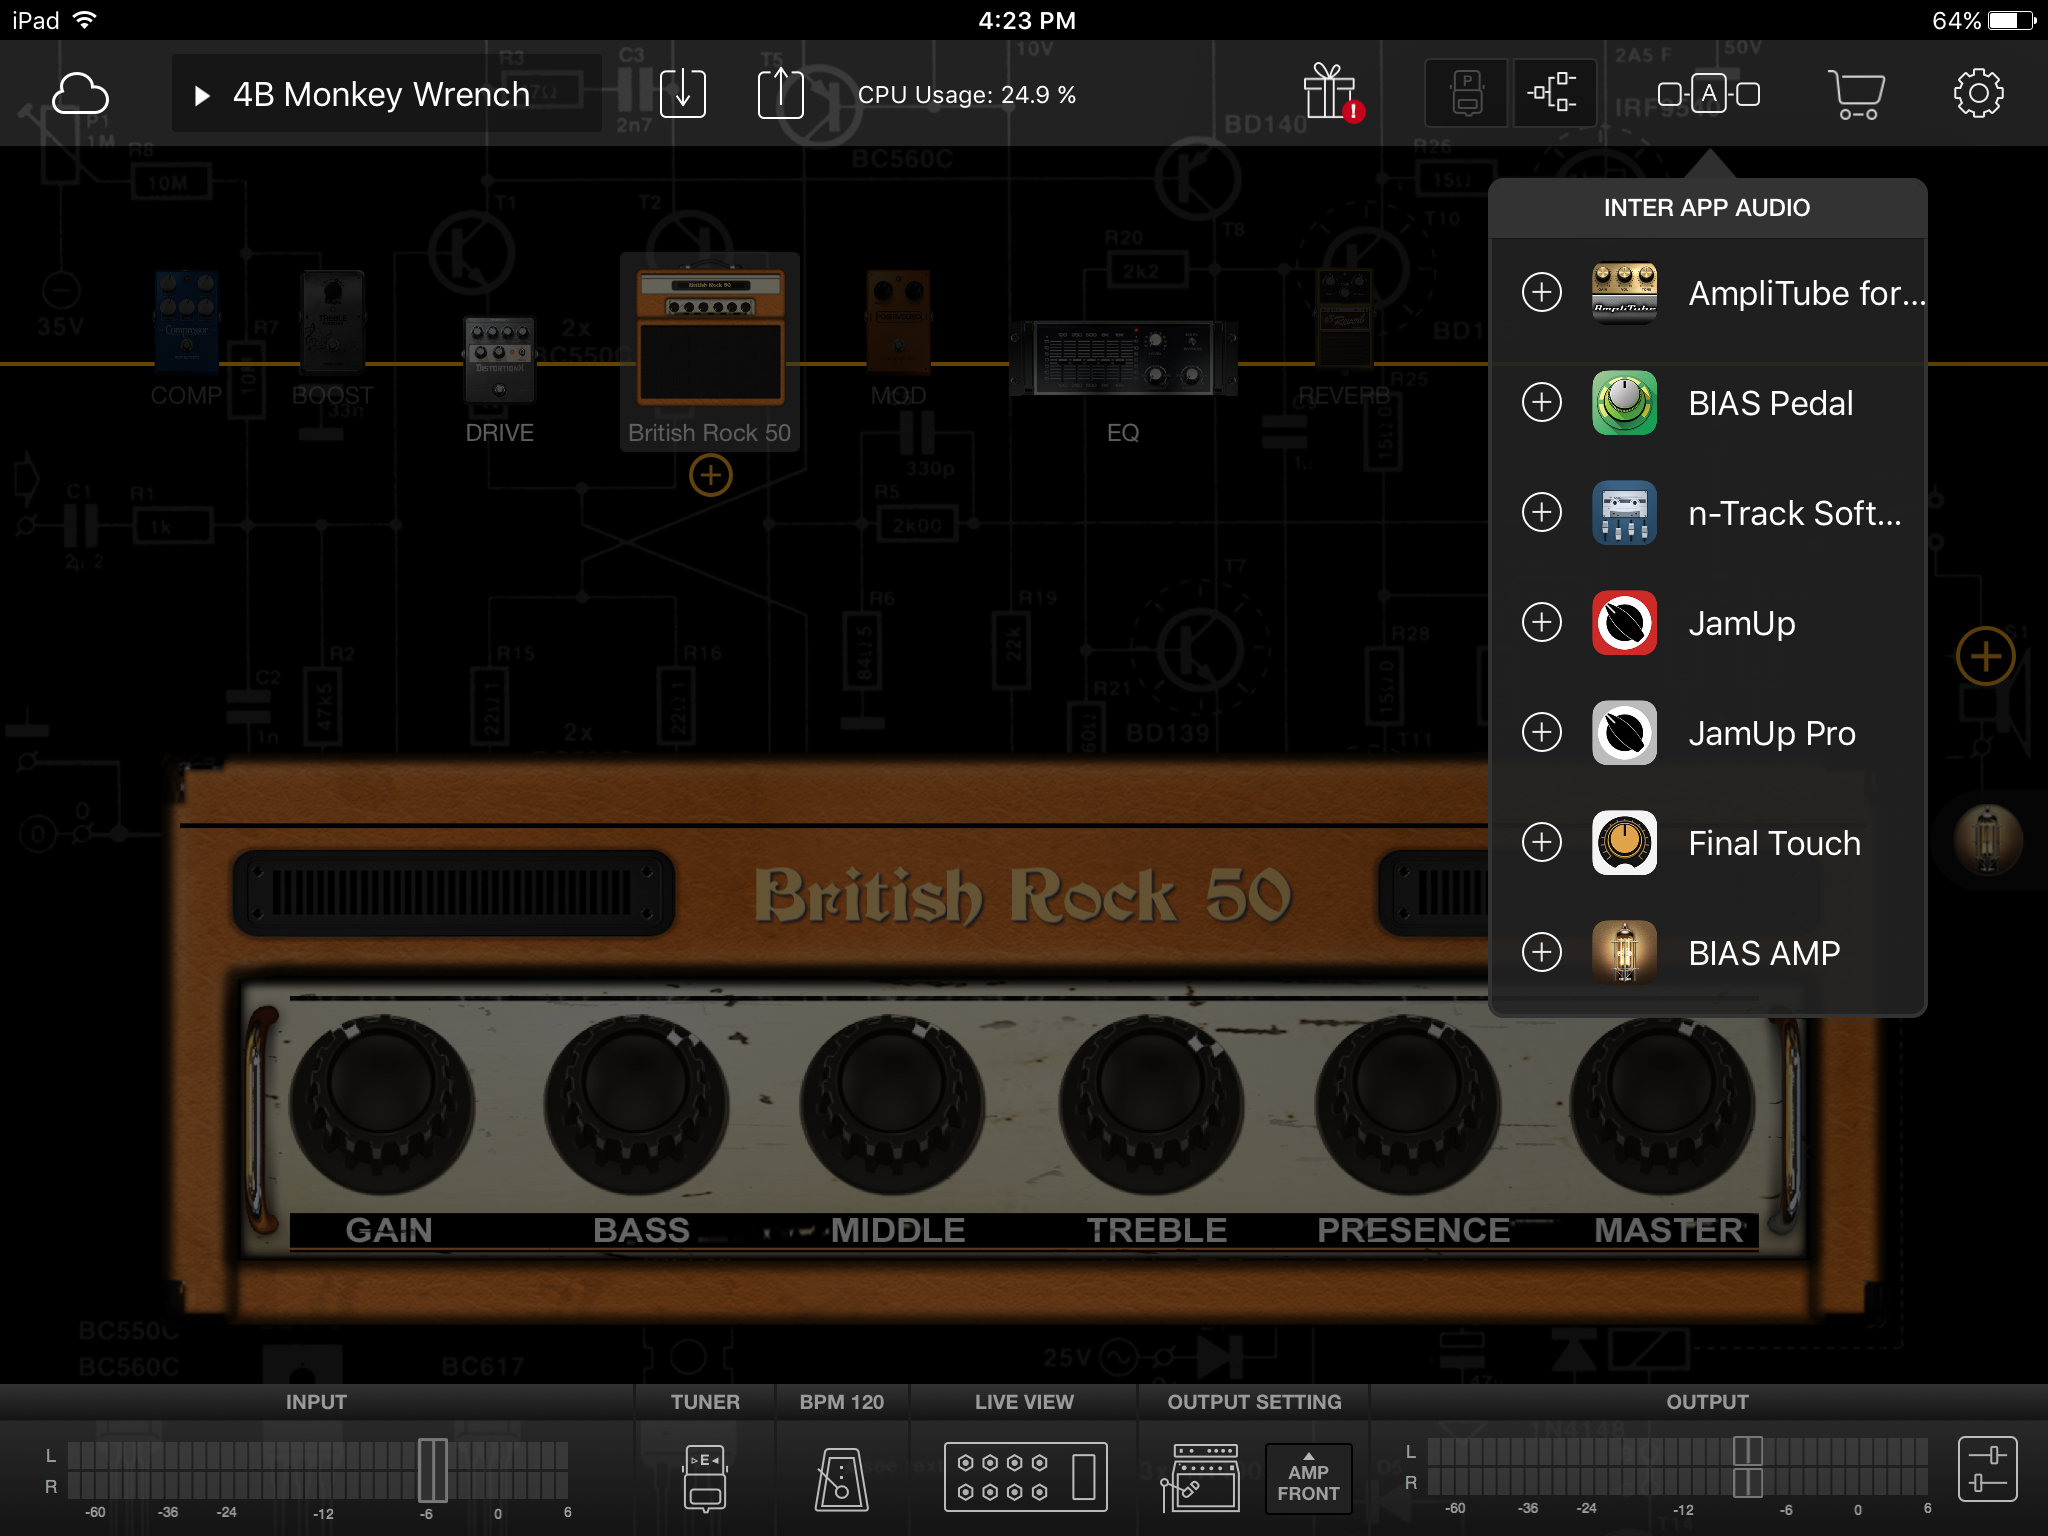Open the BPM metronome icon
This screenshot has height=1536, width=2048.
pyautogui.click(x=841, y=1478)
